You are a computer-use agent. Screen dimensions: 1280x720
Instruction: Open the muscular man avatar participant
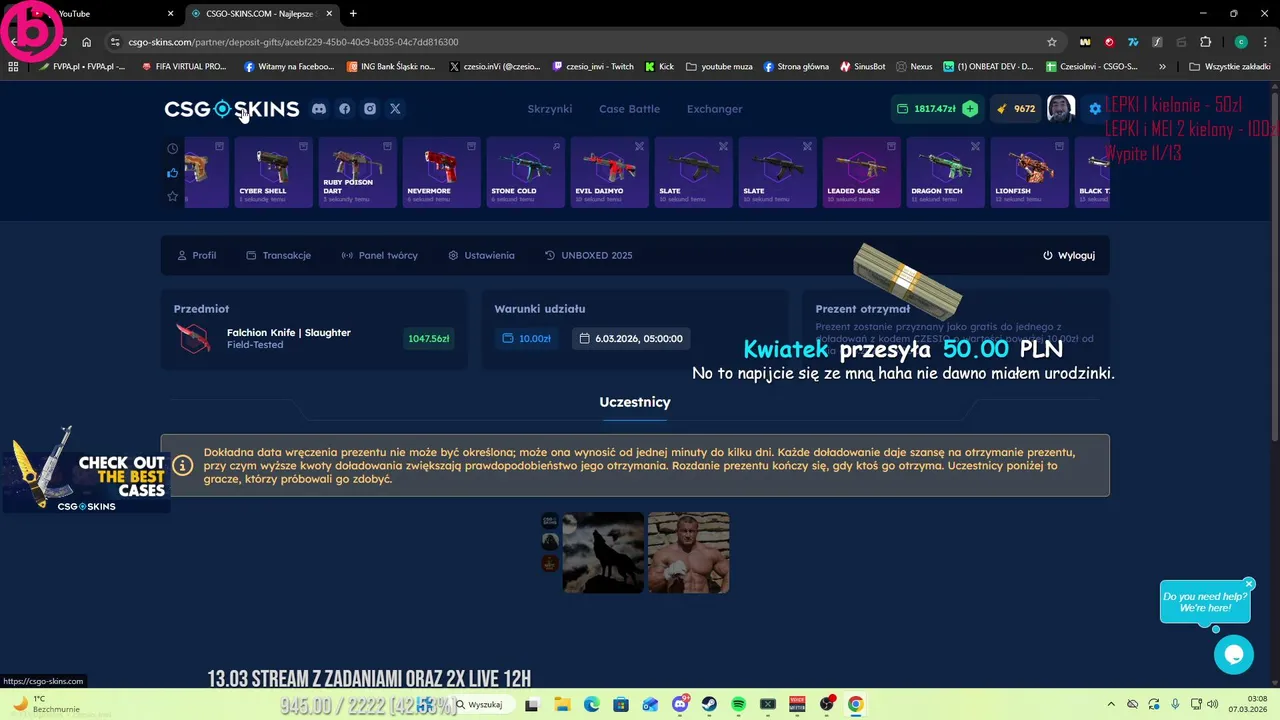pos(688,553)
